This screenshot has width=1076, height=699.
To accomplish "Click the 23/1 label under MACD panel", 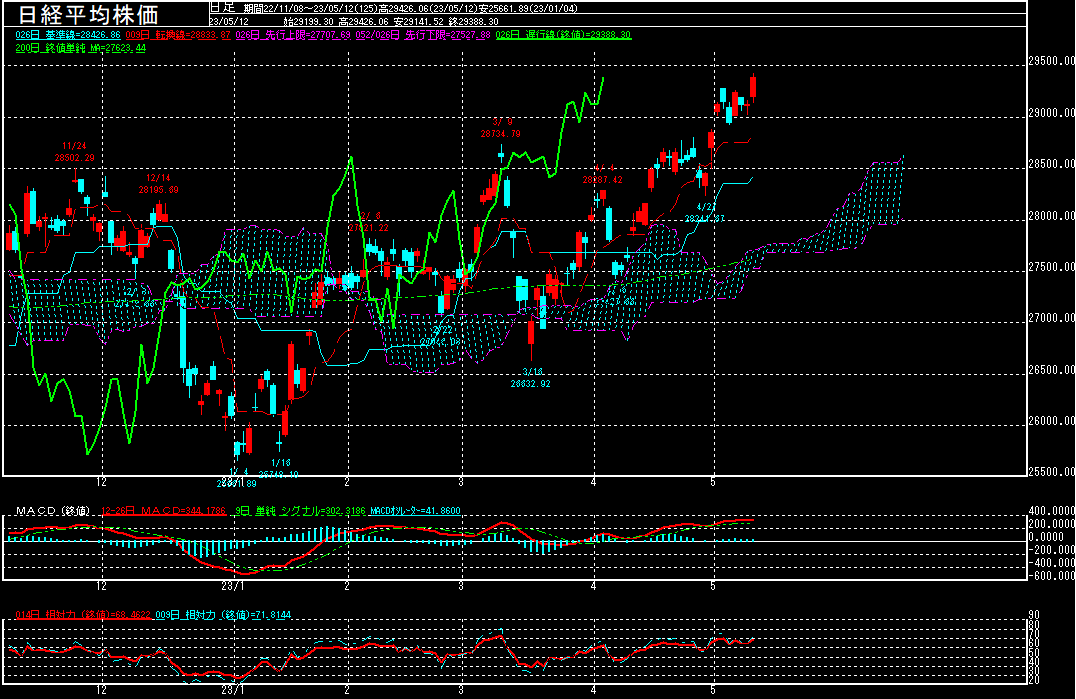I will (233, 587).
